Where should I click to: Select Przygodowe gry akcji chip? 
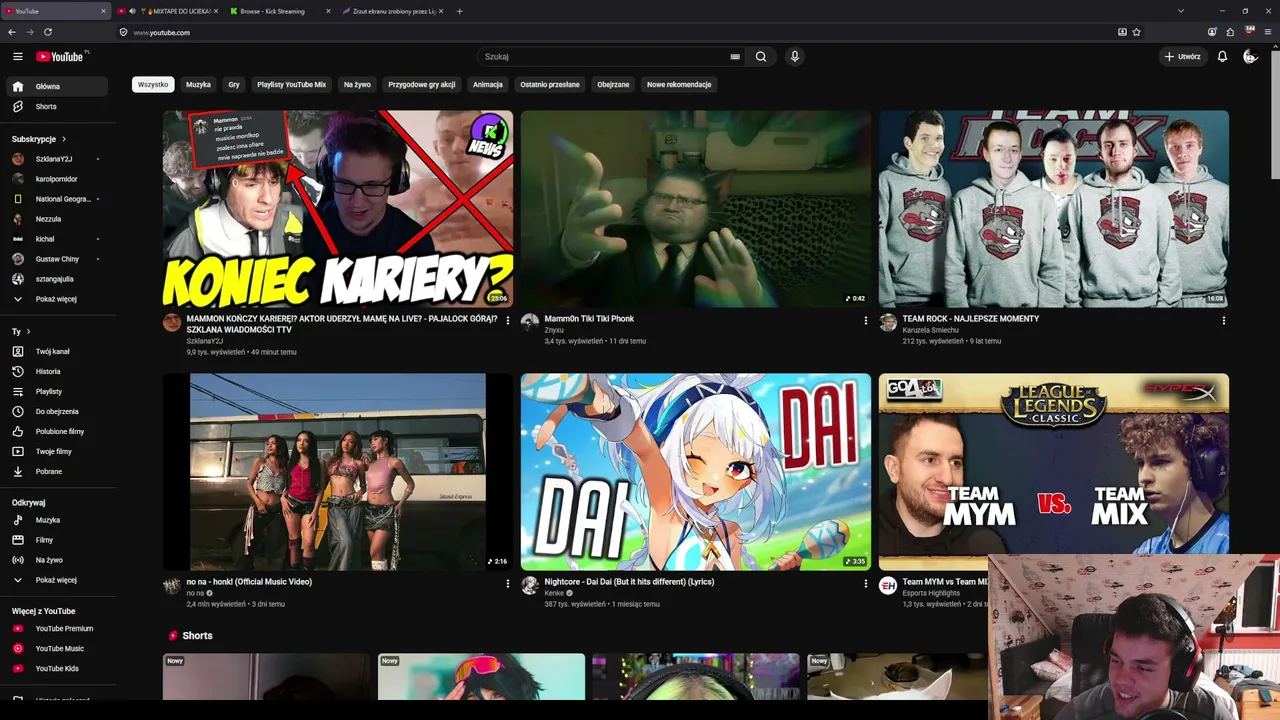coord(421,85)
